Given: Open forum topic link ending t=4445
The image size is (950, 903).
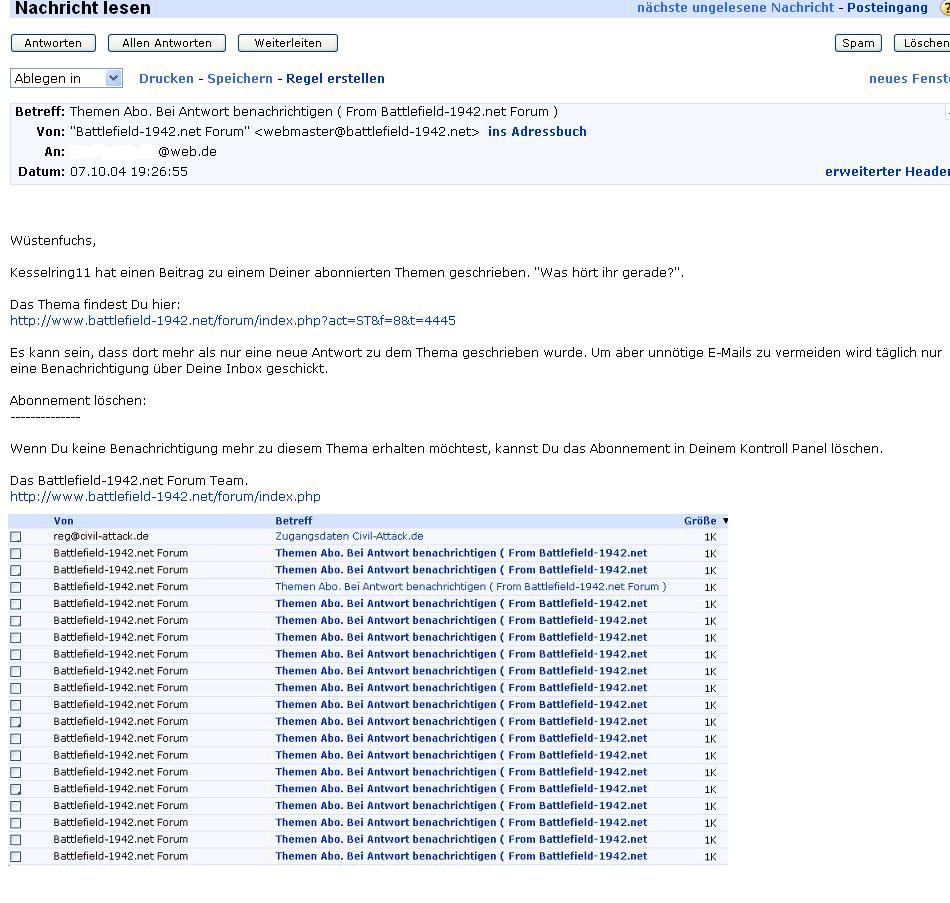Looking at the screenshot, I should (x=233, y=321).
